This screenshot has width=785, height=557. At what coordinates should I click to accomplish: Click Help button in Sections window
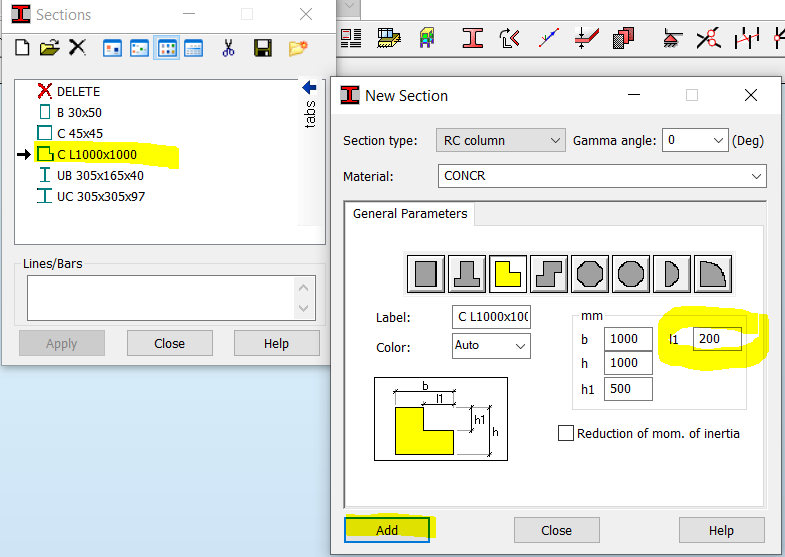(x=276, y=343)
